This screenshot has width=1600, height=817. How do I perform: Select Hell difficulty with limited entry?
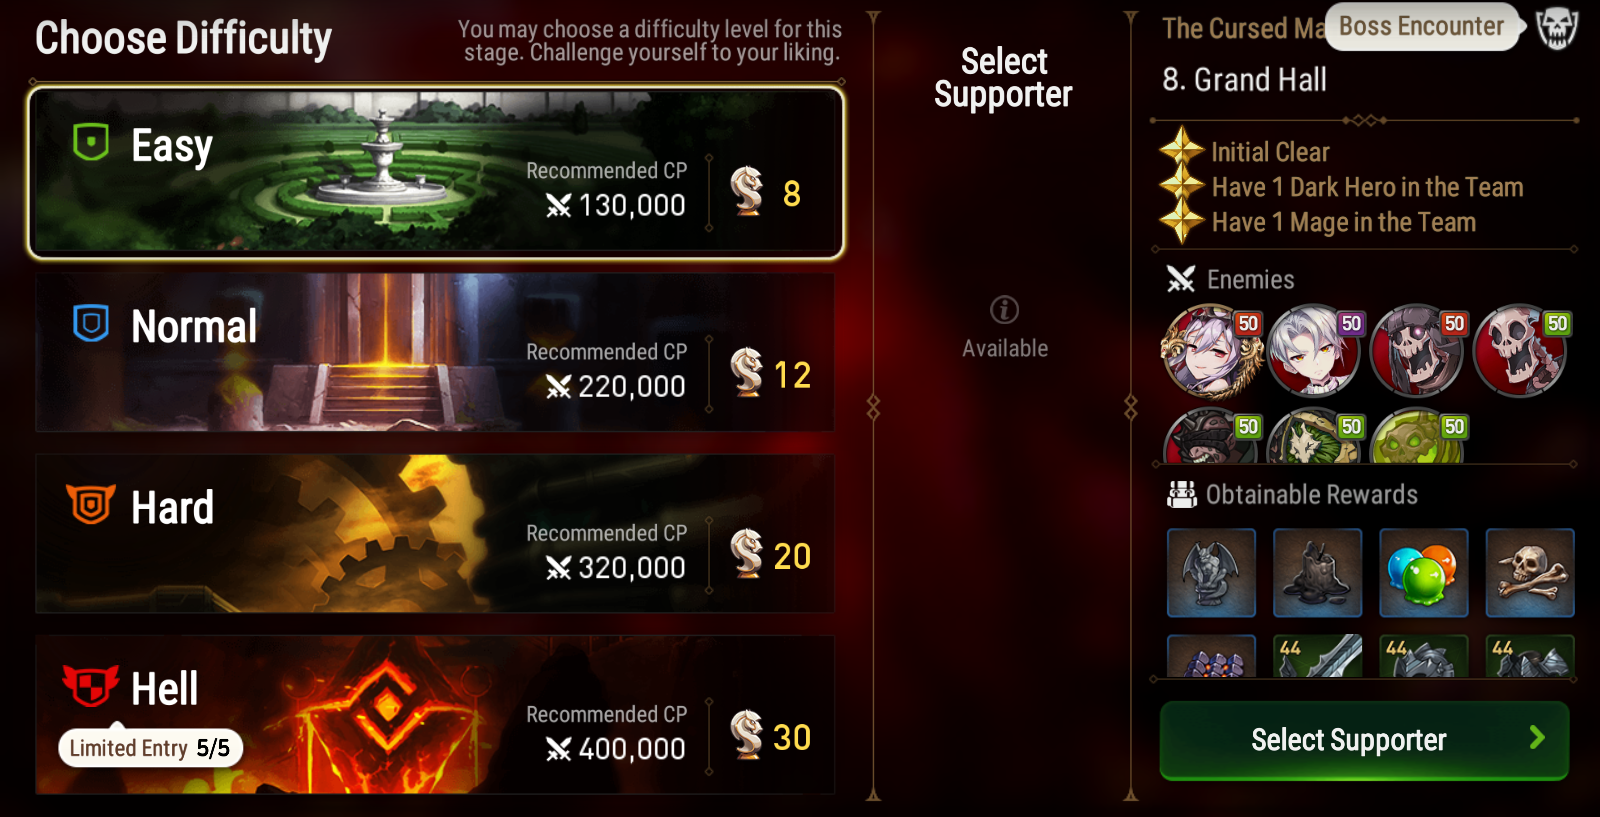pos(435,714)
